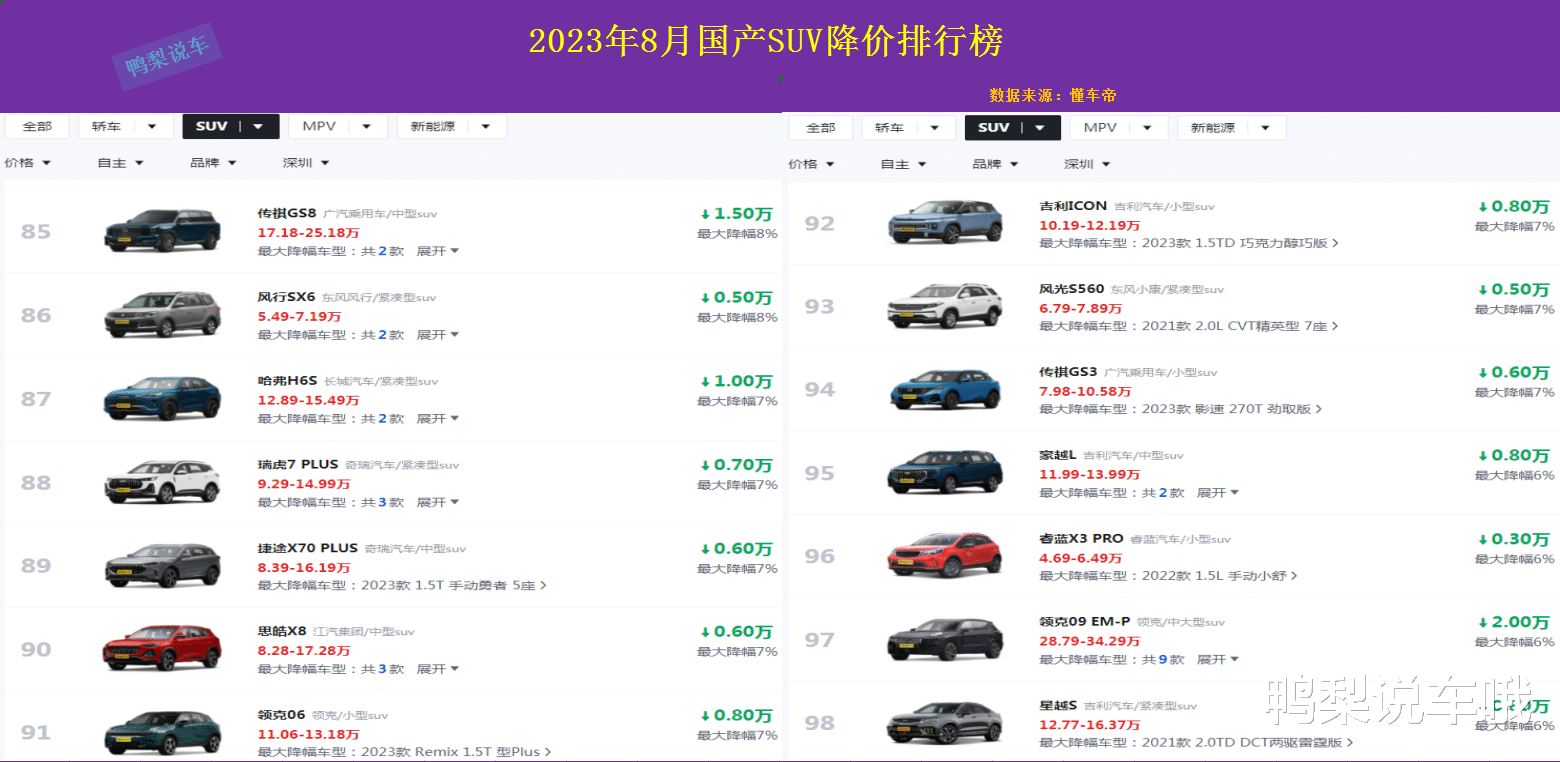The height and width of the screenshot is (762, 1560).
Task: Open 深圳 city filter above the 传祺GS8 list
Action: [306, 163]
